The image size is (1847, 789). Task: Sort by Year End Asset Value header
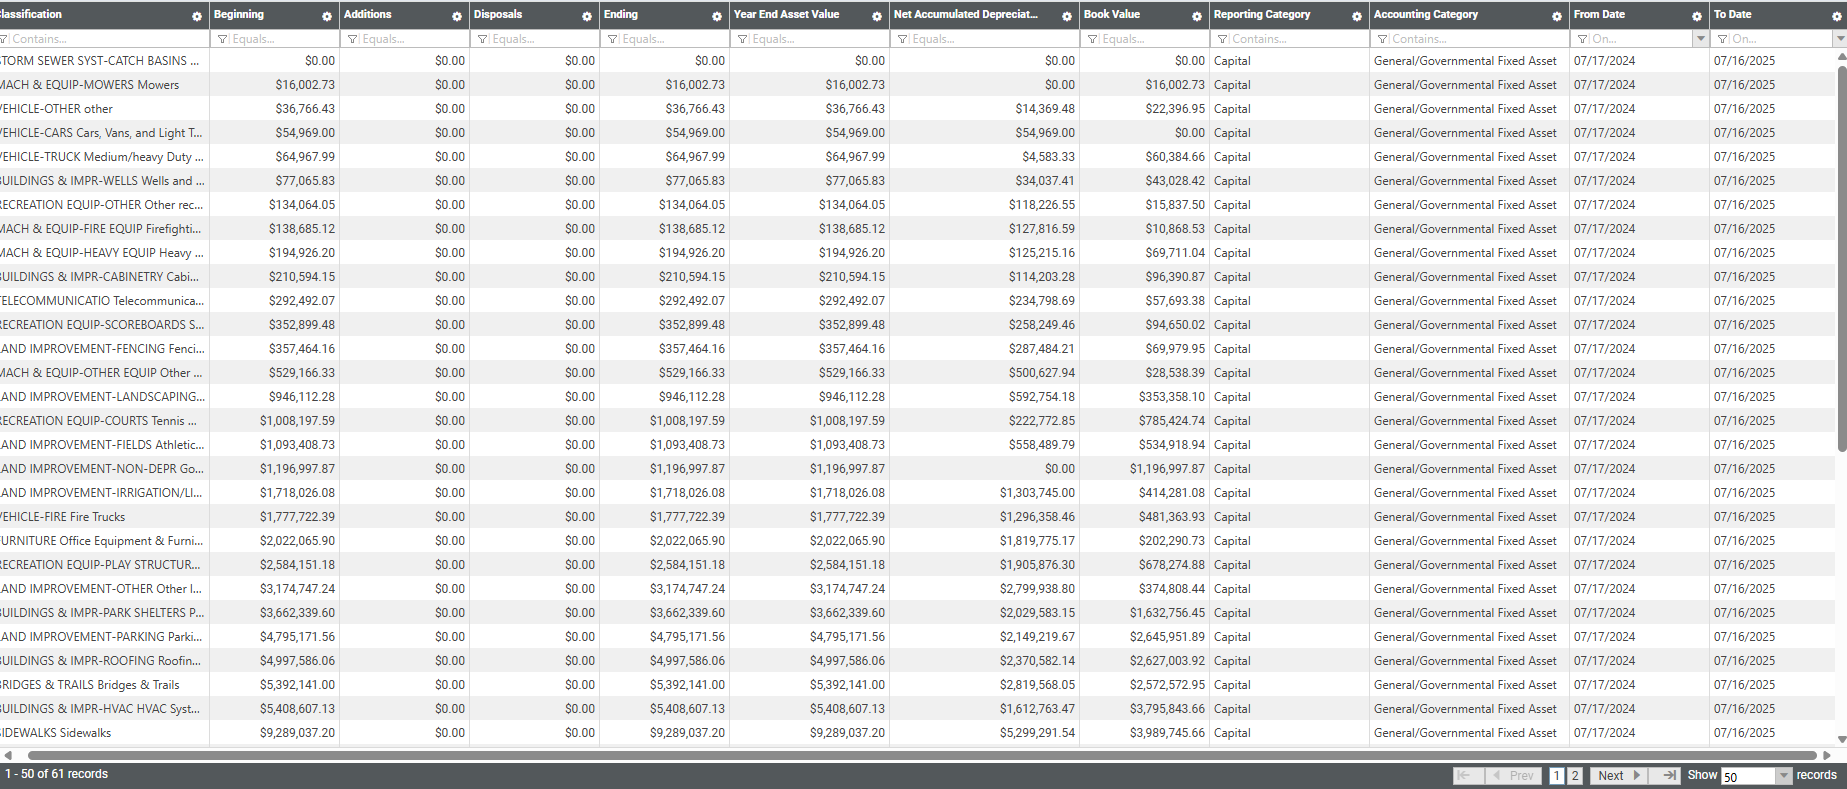pos(786,14)
